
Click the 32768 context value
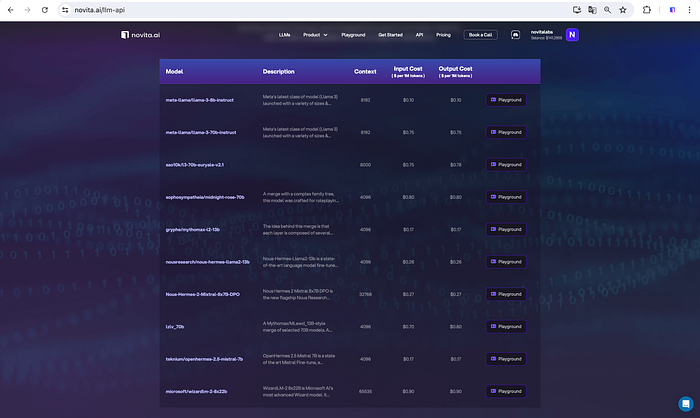coord(365,294)
